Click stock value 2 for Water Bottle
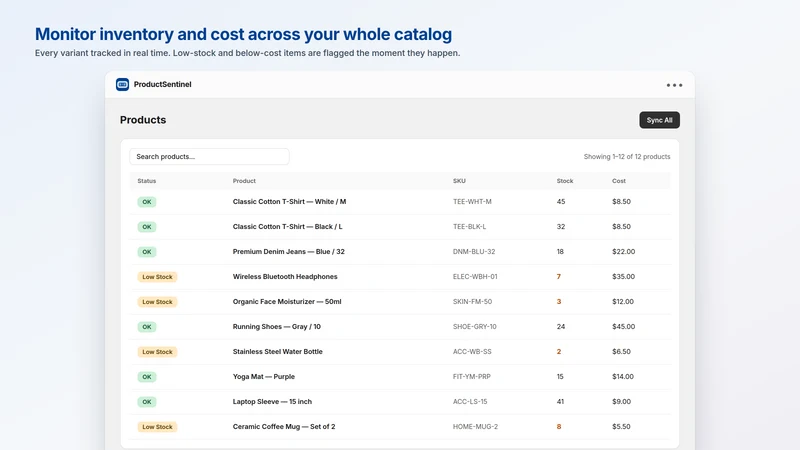 click(x=559, y=352)
